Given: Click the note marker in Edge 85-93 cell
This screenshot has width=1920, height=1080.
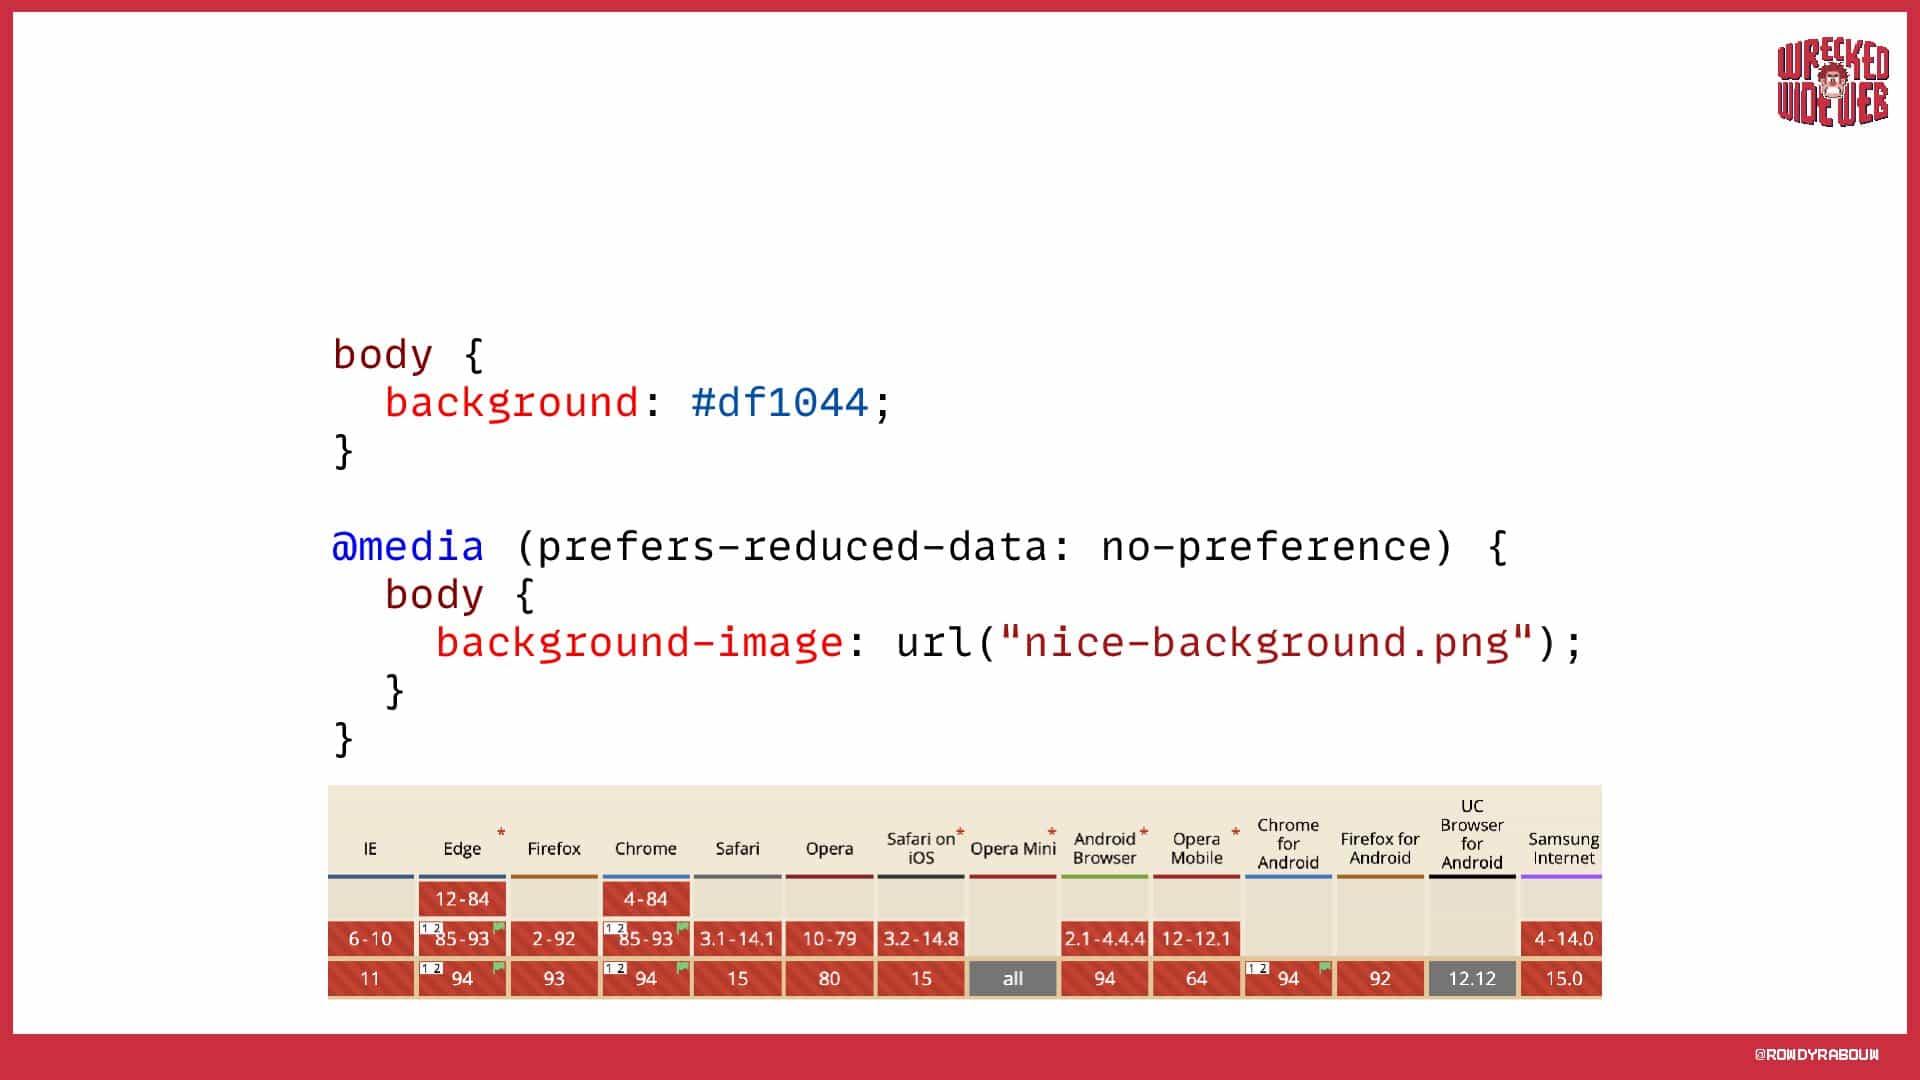Looking at the screenshot, I should (x=431, y=928).
